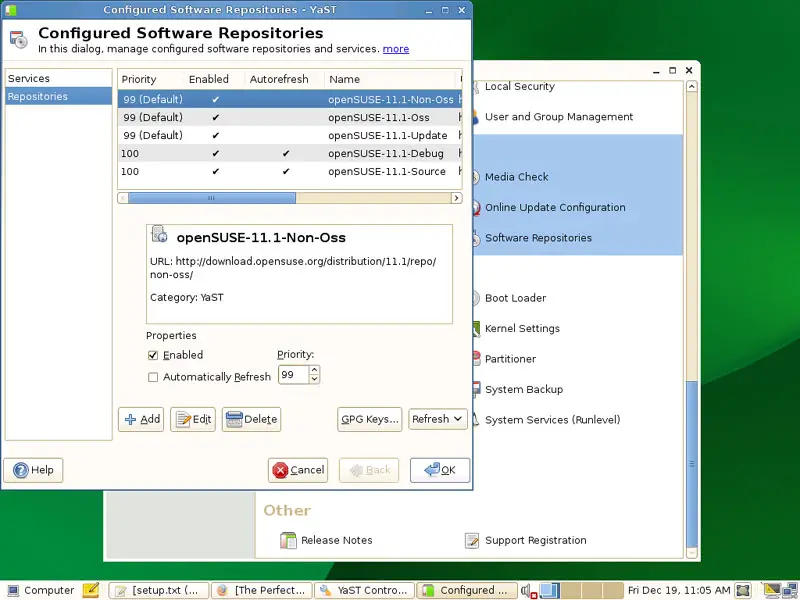The image size is (800, 600).
Task: Click the repository icon beside openSUSE-11.1-Non-Oss title
Action: pyautogui.click(x=159, y=234)
